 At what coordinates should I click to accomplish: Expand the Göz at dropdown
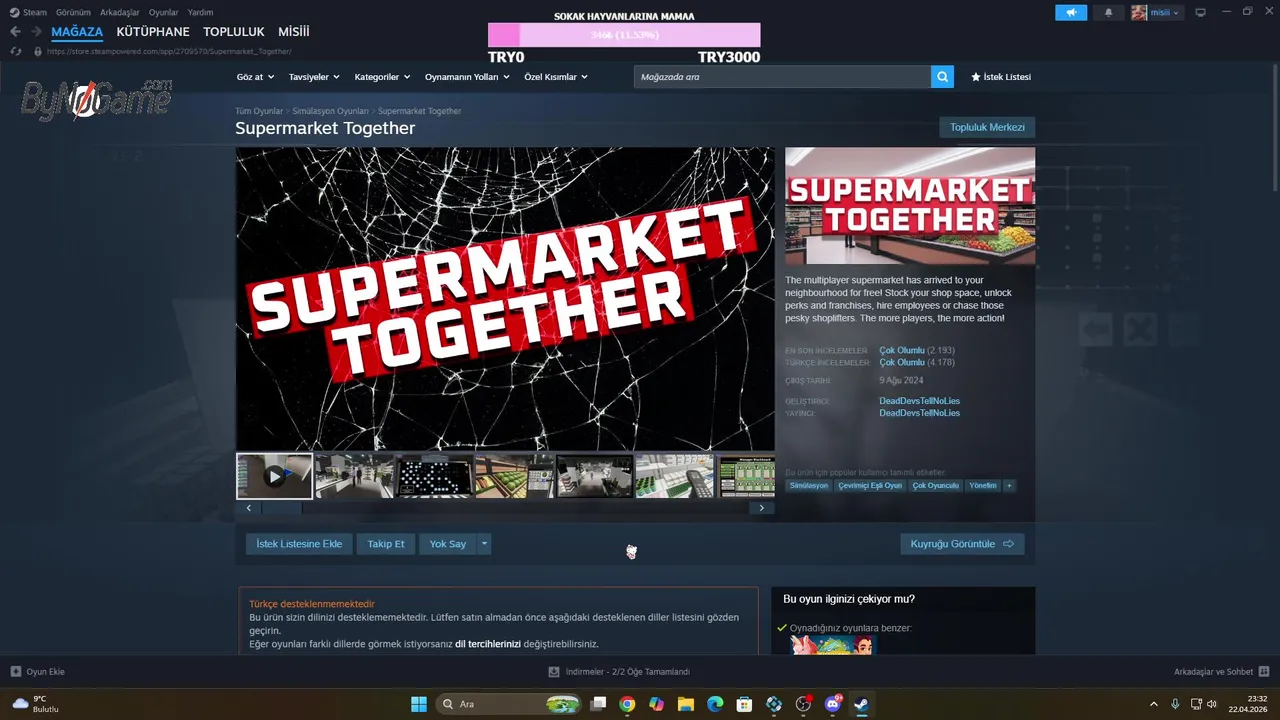tap(255, 77)
